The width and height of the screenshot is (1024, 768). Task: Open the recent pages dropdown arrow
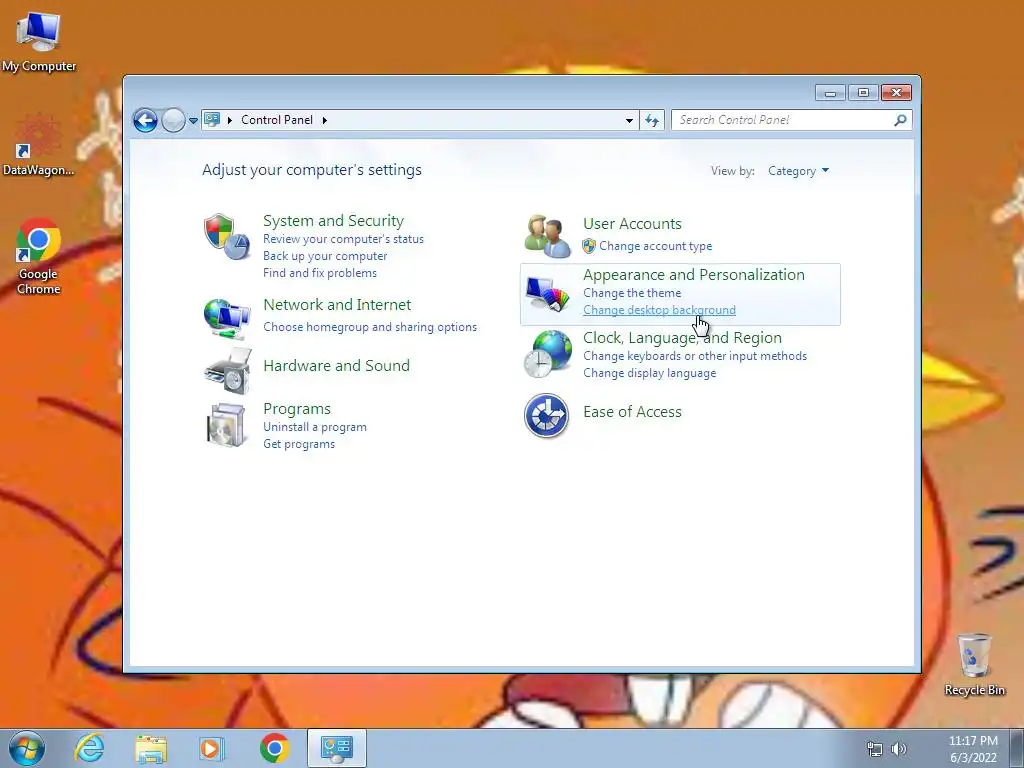[x=193, y=121]
